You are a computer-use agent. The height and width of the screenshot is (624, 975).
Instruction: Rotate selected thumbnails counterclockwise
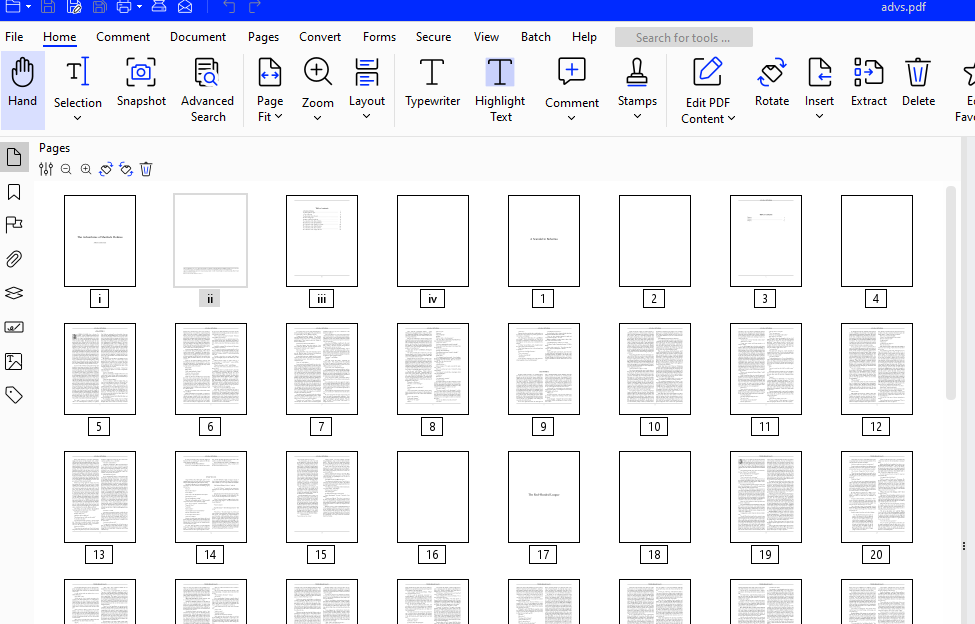tap(106, 169)
